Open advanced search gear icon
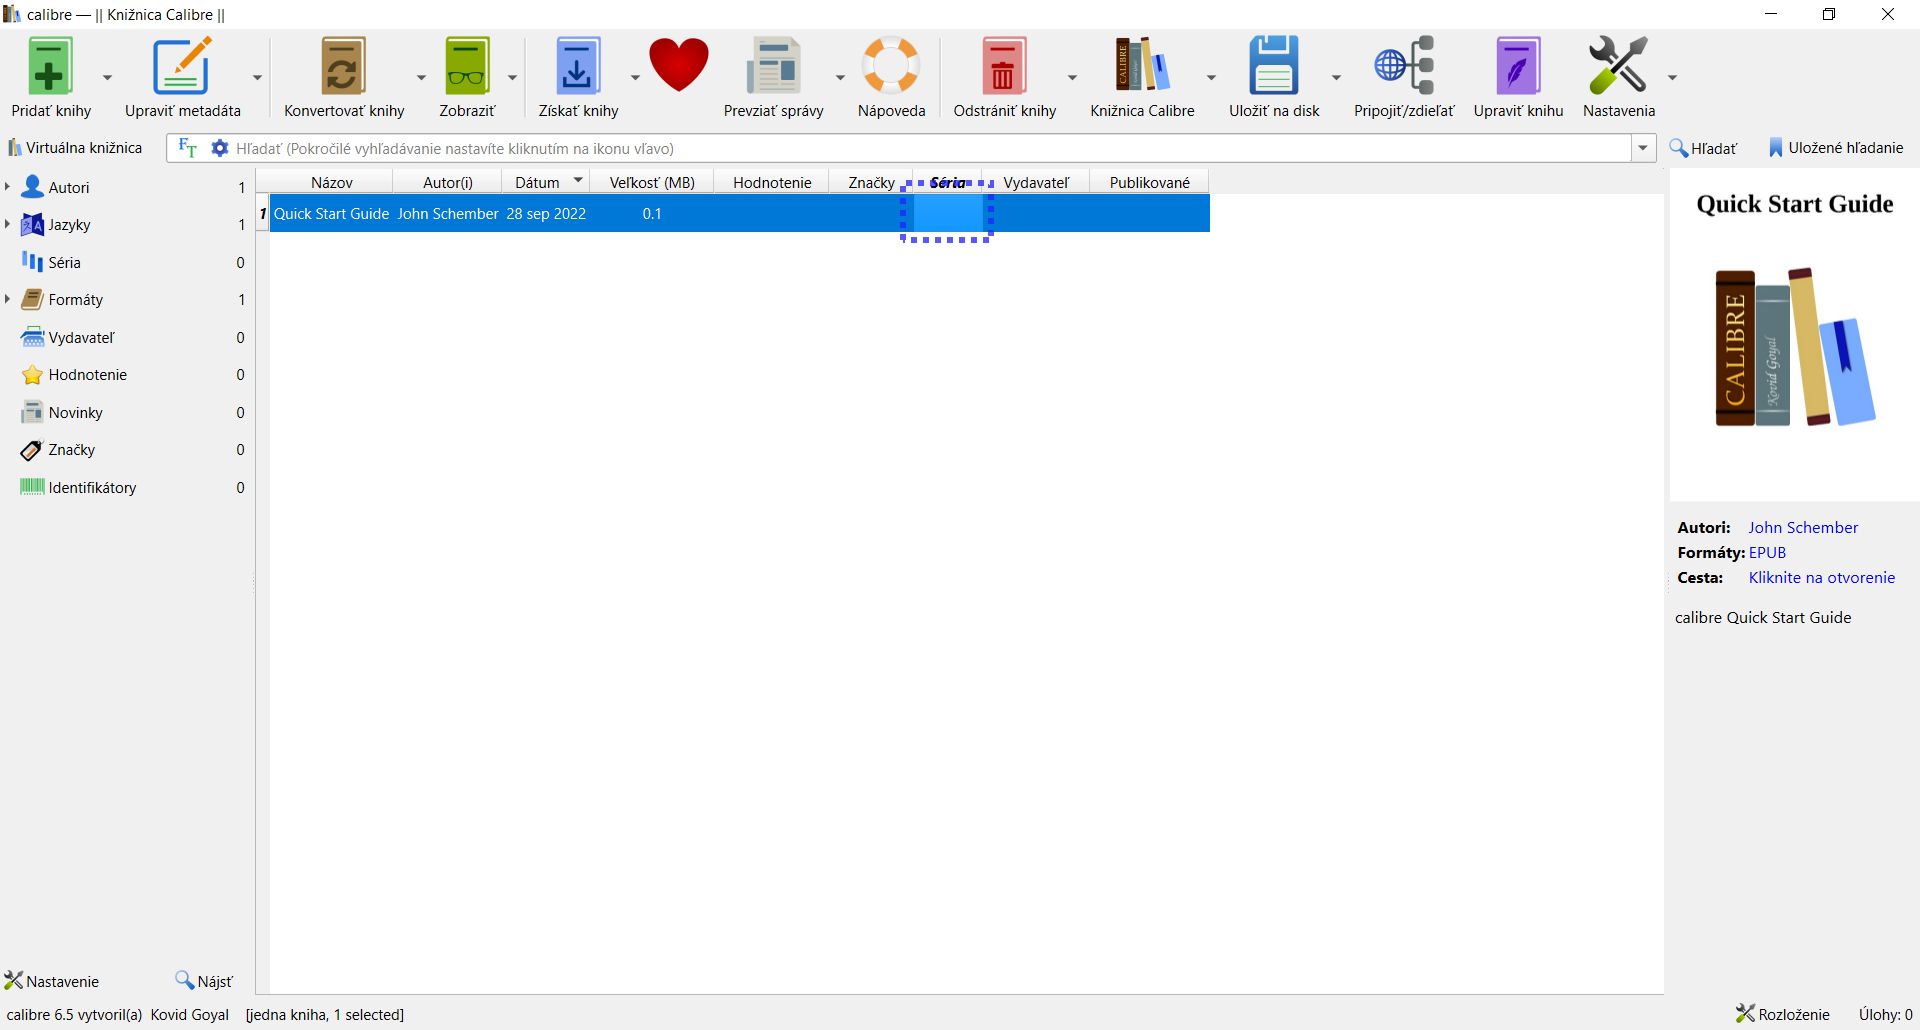The width and height of the screenshot is (1920, 1030). 220,148
